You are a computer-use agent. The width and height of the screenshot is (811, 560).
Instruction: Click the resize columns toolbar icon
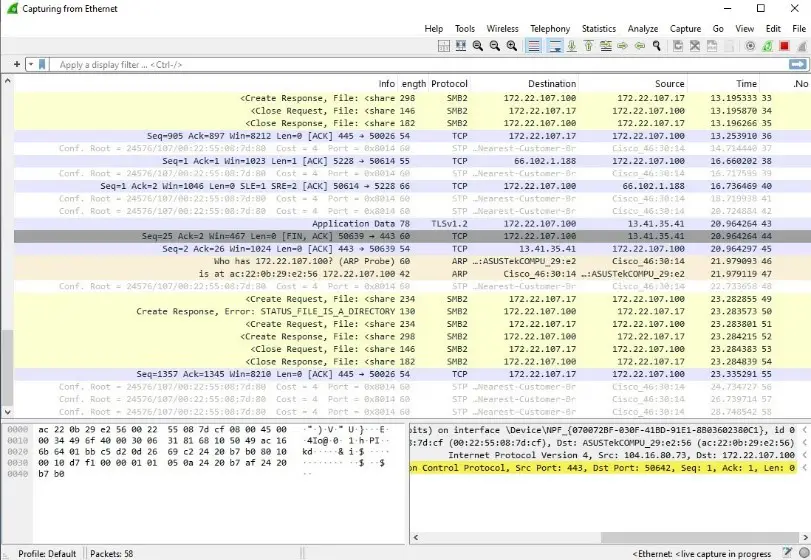[x=460, y=46]
